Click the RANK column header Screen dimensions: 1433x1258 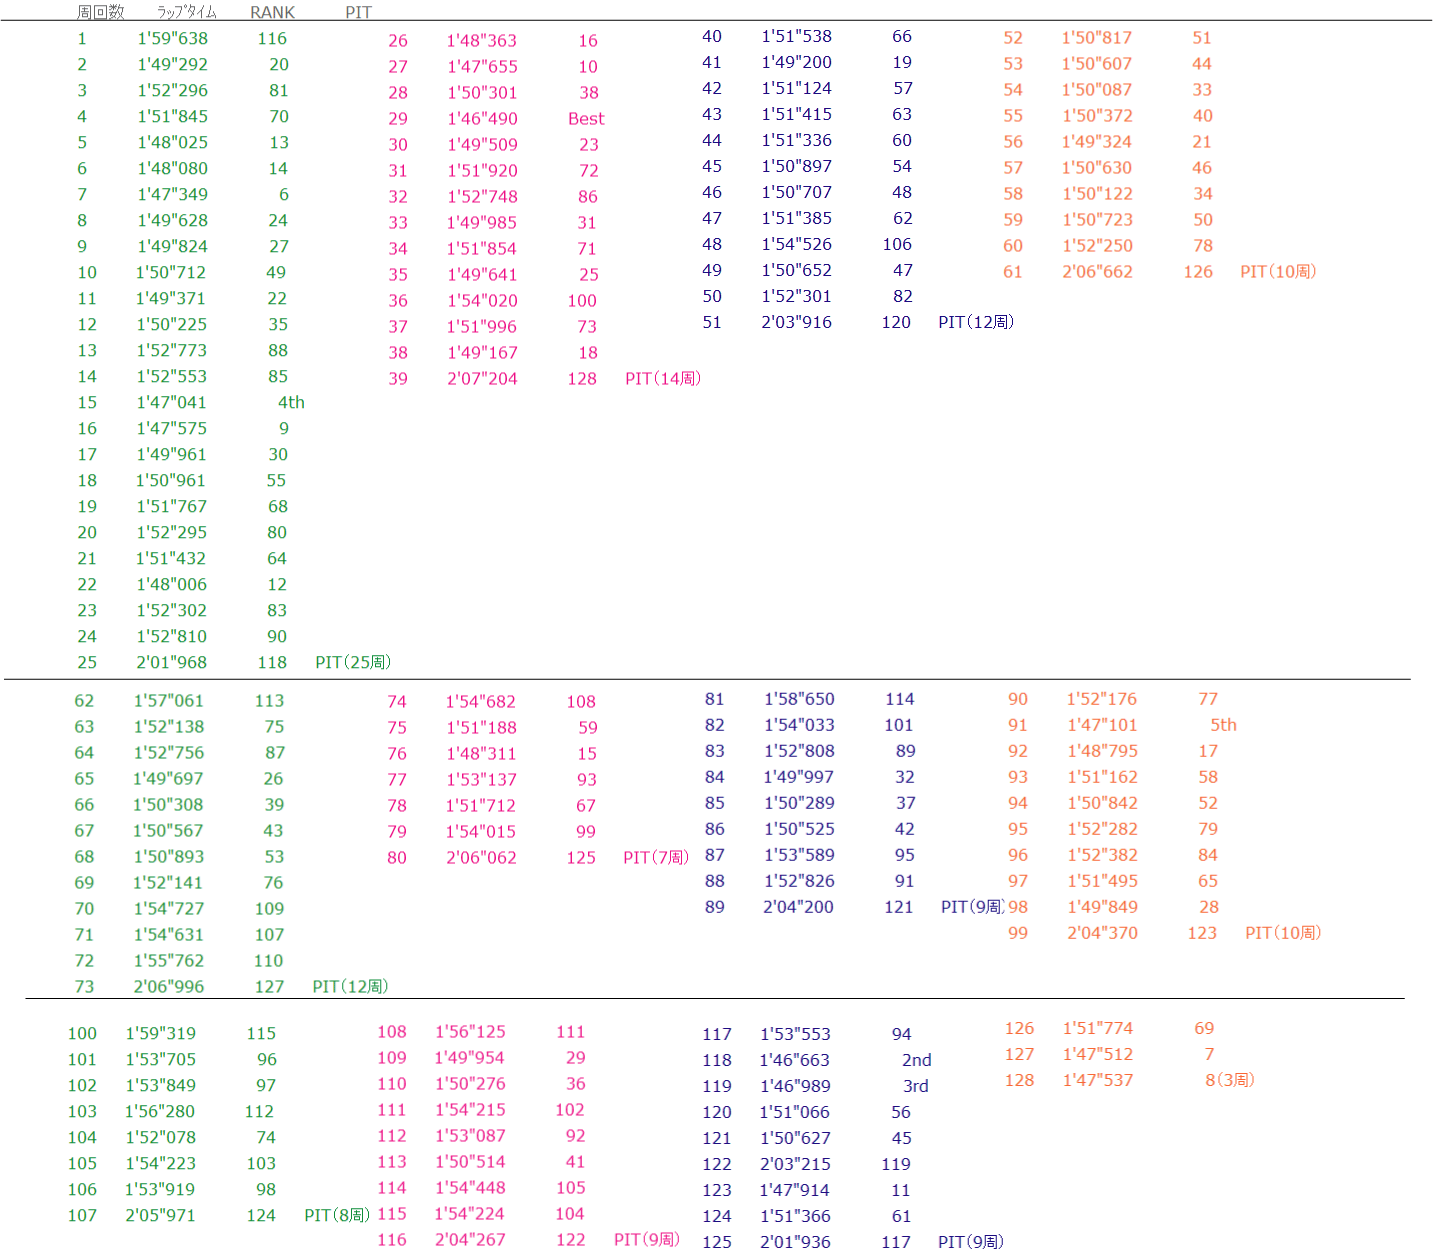click(x=272, y=12)
